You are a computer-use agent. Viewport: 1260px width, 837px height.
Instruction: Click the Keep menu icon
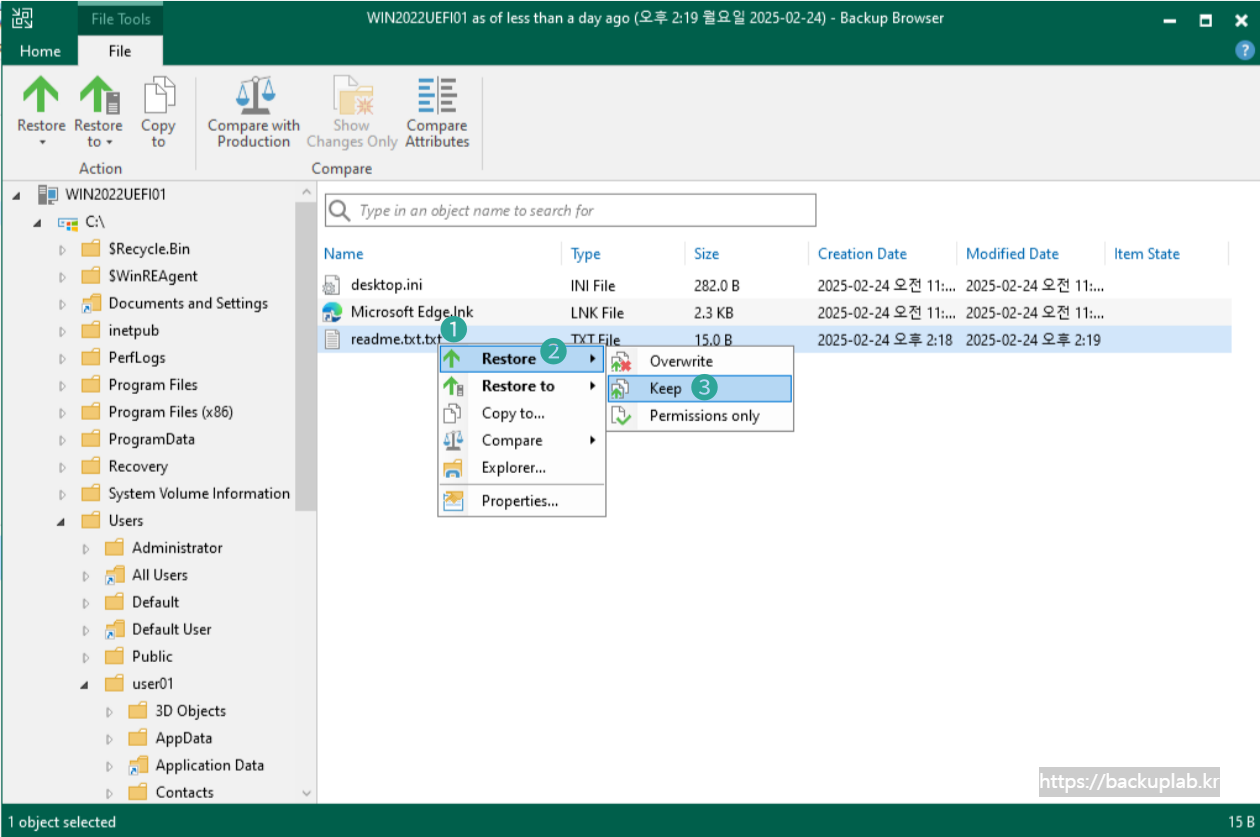click(622, 388)
